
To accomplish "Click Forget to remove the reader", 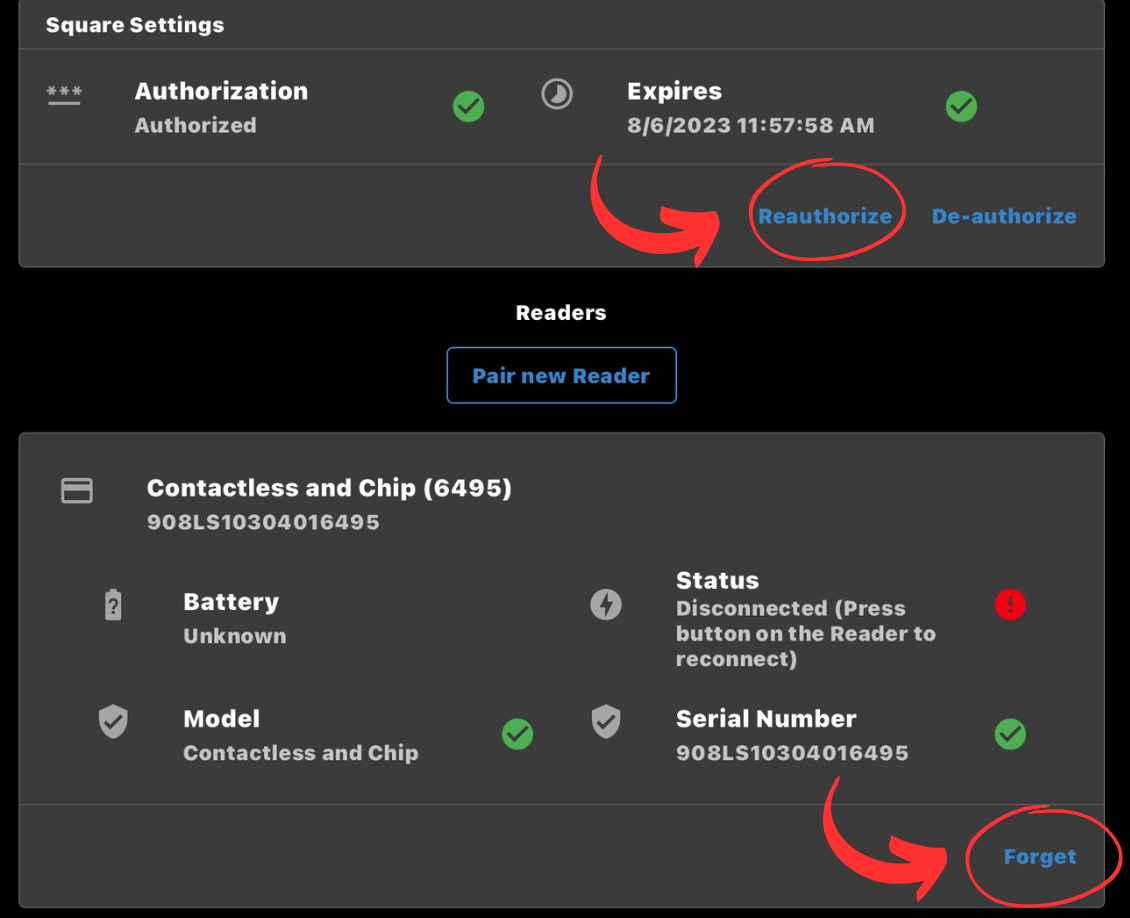I will point(1039,857).
